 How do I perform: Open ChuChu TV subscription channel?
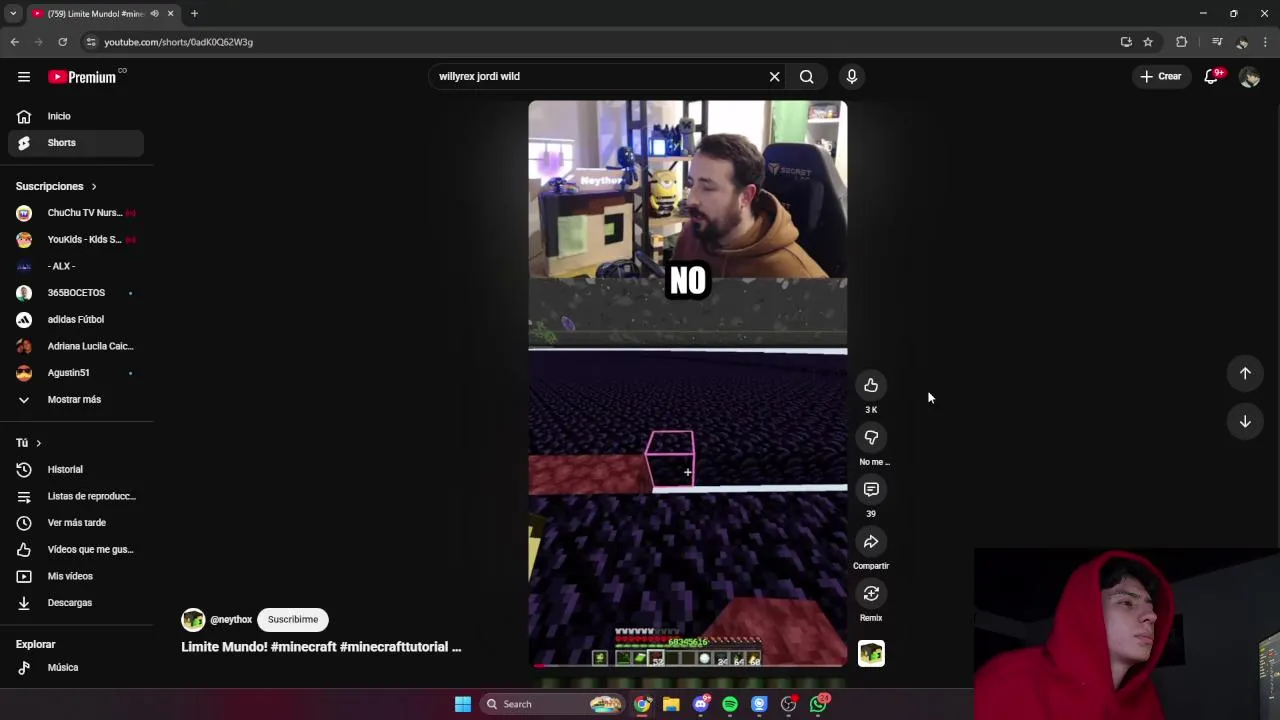[76, 213]
